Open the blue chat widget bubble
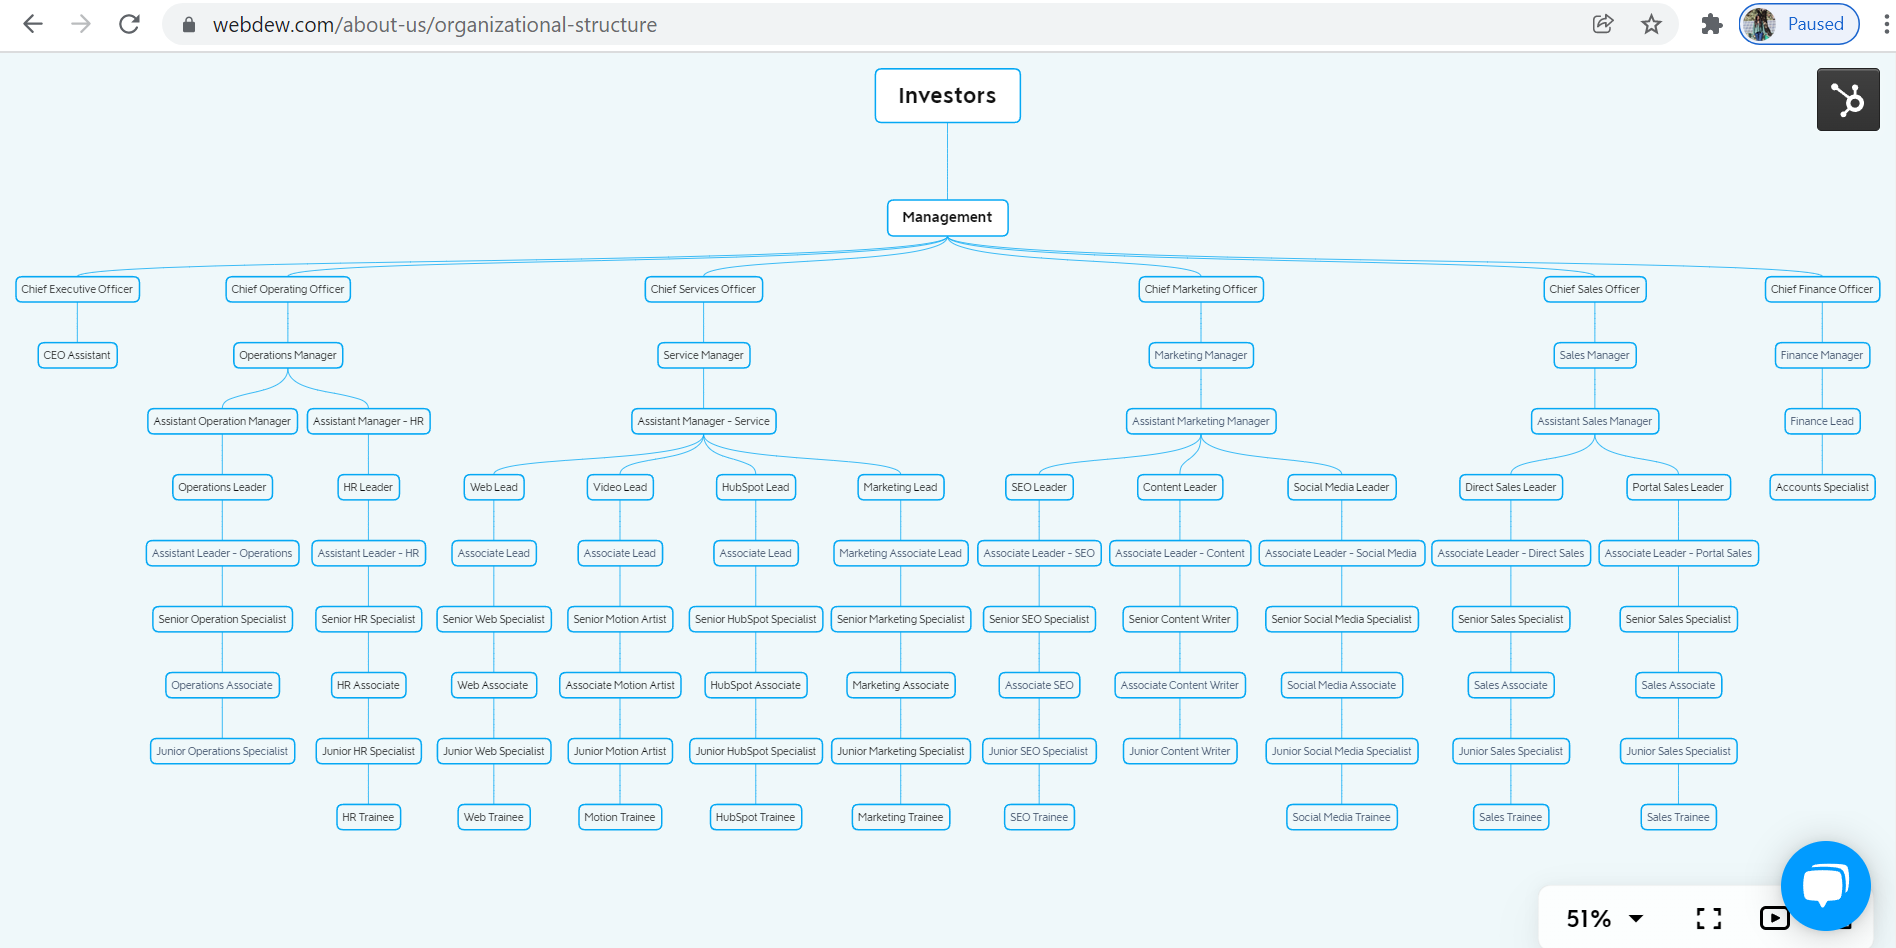1896x948 pixels. pyautogui.click(x=1824, y=884)
